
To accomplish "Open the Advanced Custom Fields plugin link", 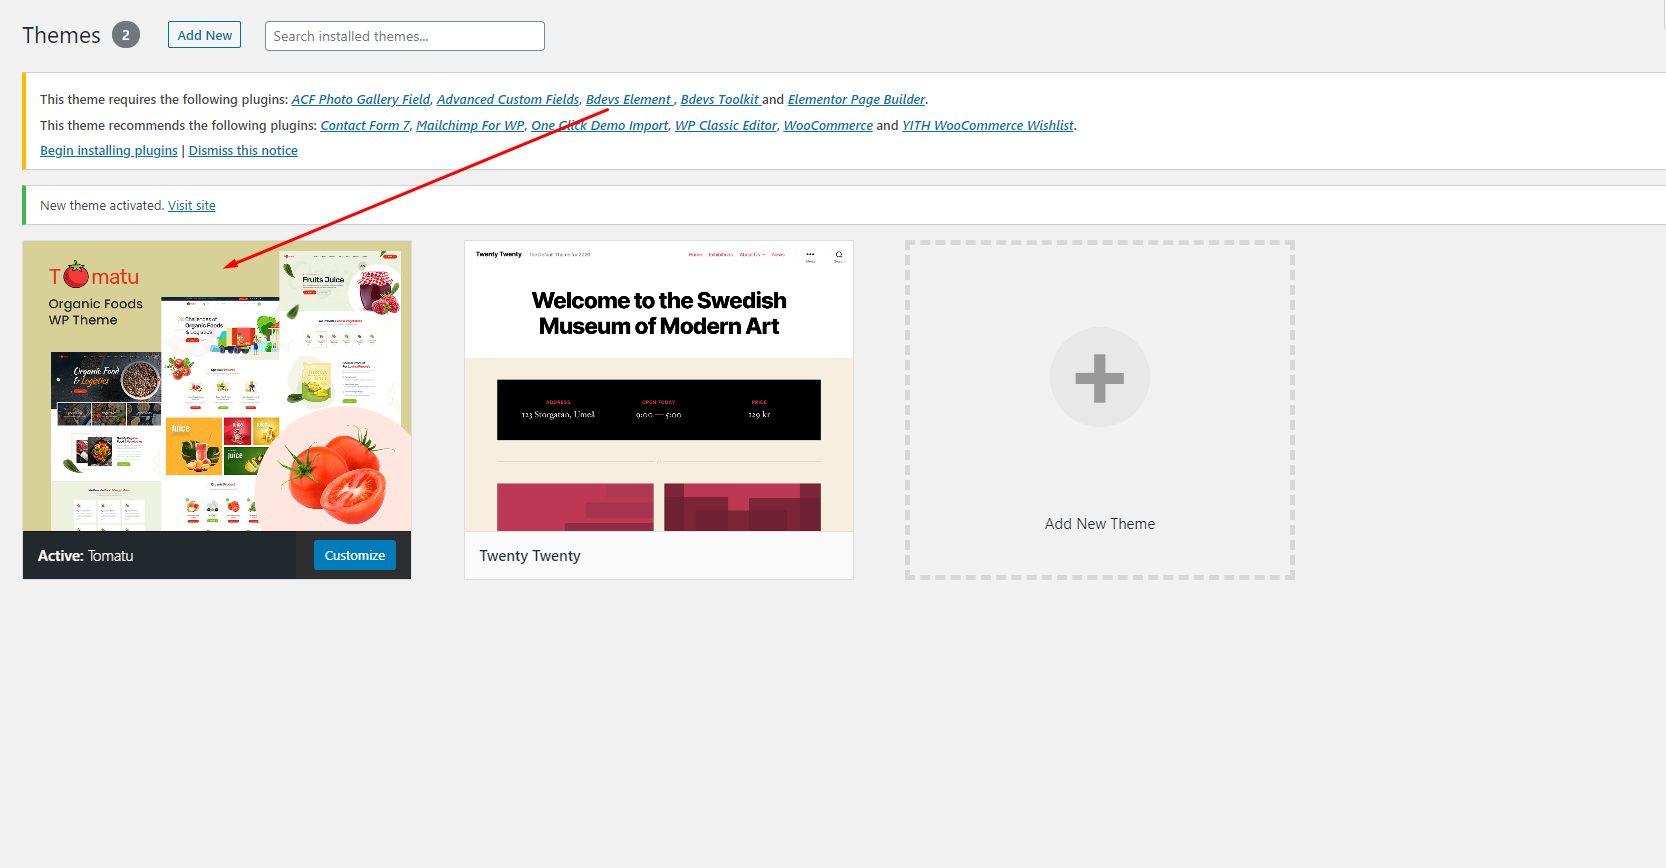I will [508, 99].
